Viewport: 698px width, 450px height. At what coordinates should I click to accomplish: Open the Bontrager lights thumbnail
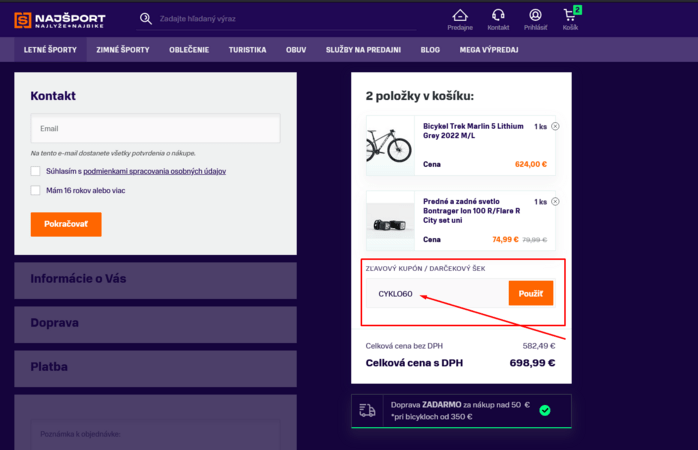(390, 221)
